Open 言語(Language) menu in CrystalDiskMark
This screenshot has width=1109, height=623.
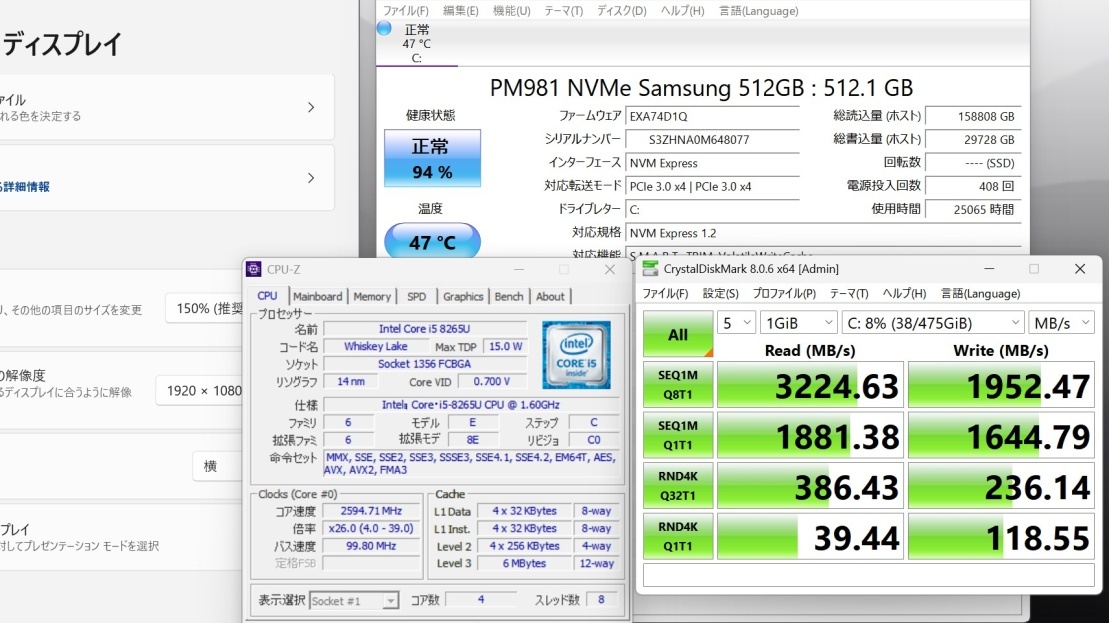[x=980, y=293]
